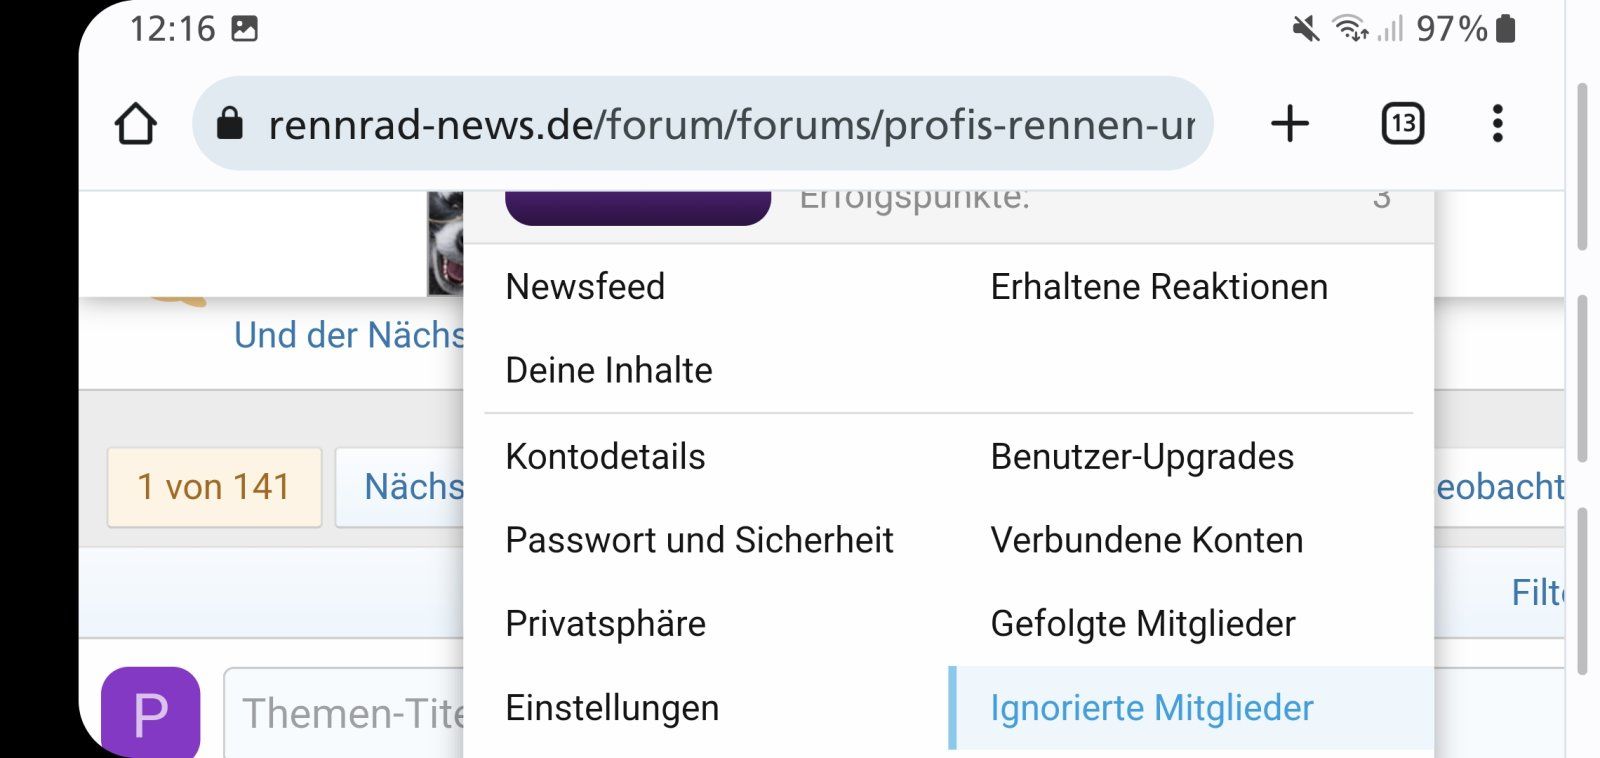1600x758 pixels.
Task: Open Ignorierte Mitglieder
Action: click(x=1151, y=708)
